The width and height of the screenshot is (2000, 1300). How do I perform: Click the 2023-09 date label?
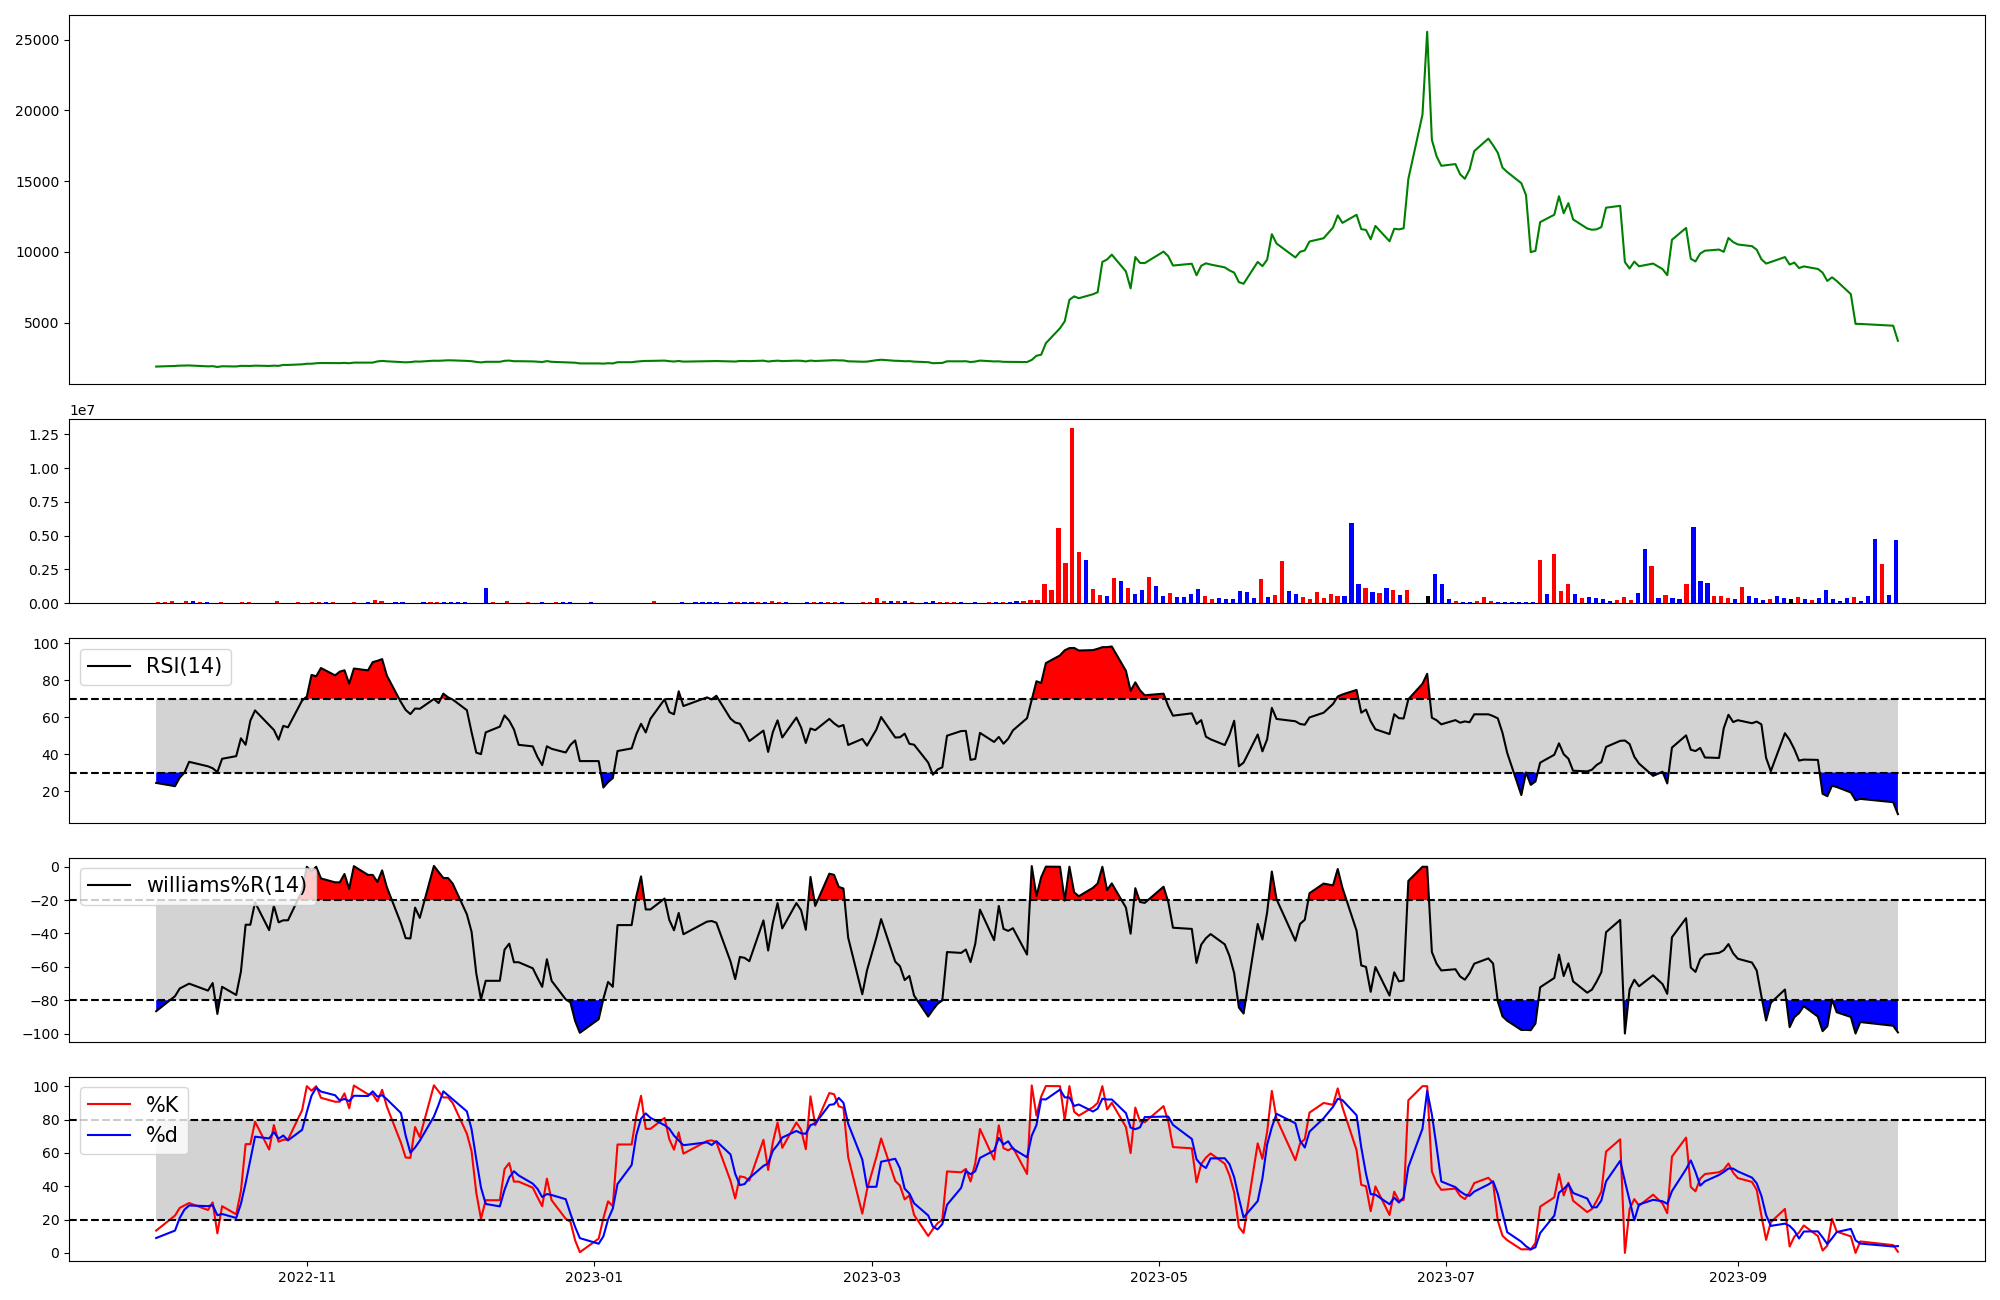click(1738, 1277)
